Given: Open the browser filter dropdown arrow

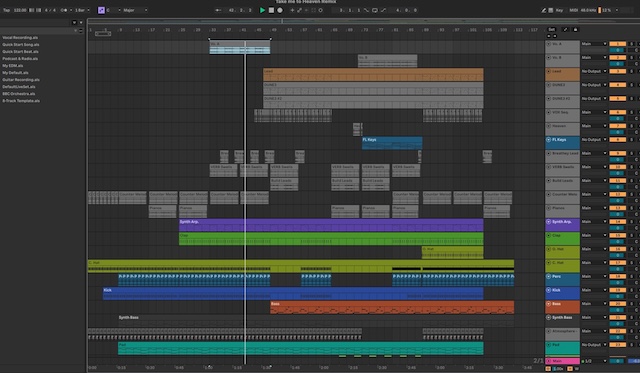Looking at the screenshot, I should 74,22.
